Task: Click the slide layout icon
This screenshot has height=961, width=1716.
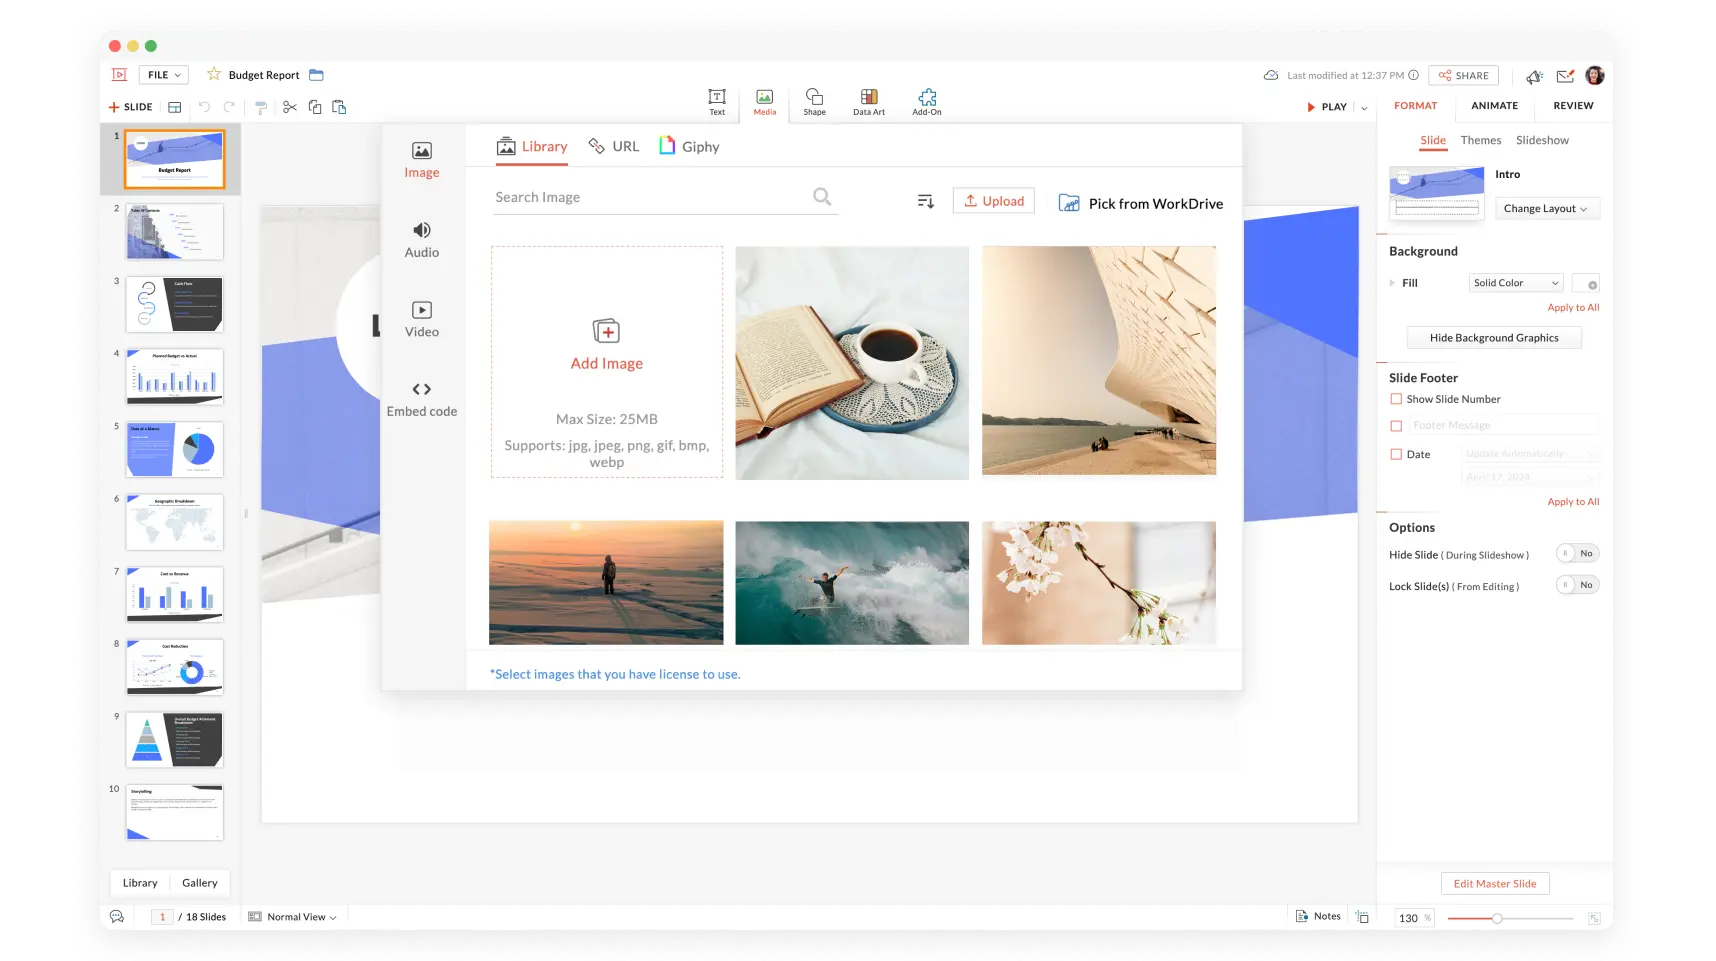Action: click(x=175, y=107)
